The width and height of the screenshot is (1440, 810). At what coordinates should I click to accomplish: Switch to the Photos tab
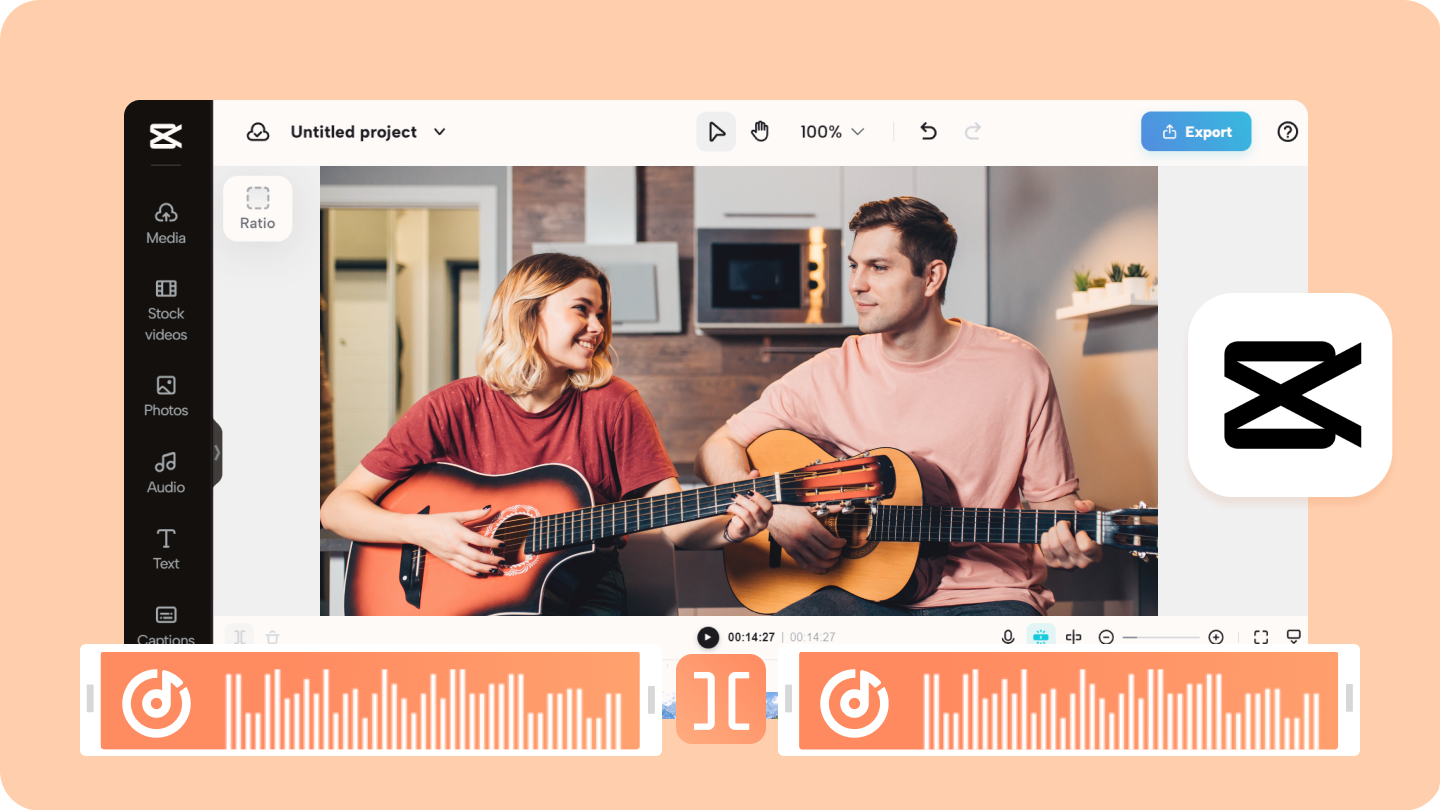165,397
